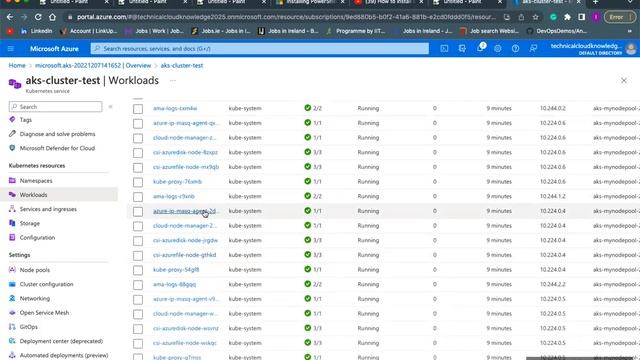Select checkbox for ama-logs-cxm4w pod
This screenshot has width=640, height=360.
tap(138, 109)
